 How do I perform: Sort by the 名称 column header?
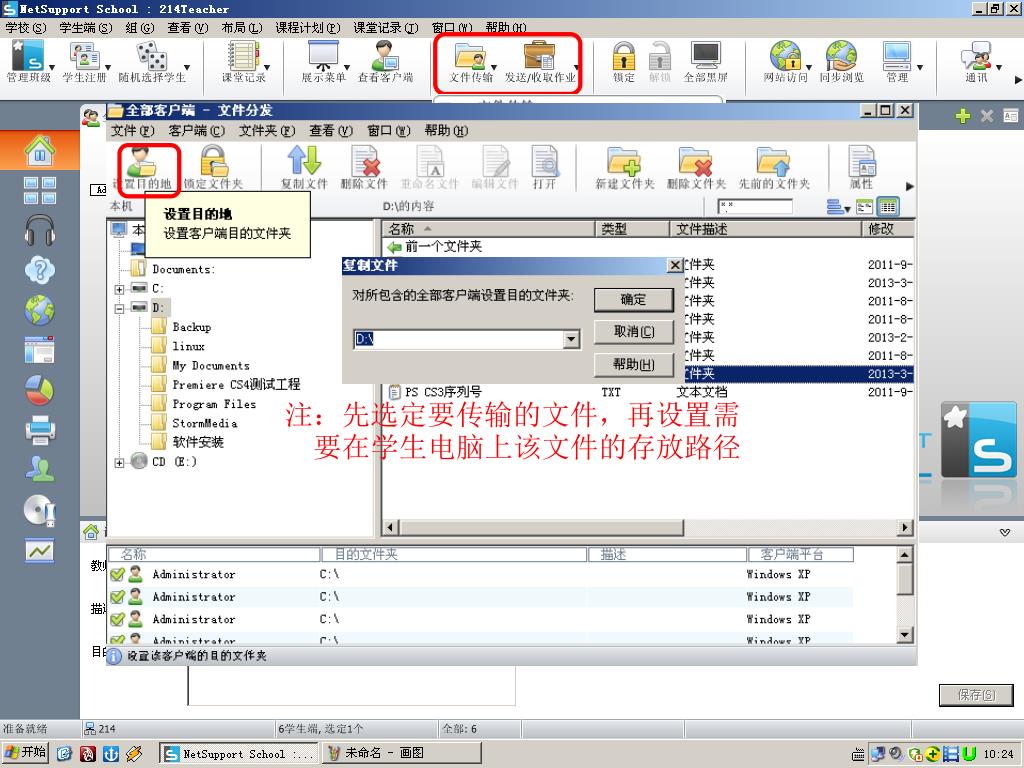[x=488, y=229]
